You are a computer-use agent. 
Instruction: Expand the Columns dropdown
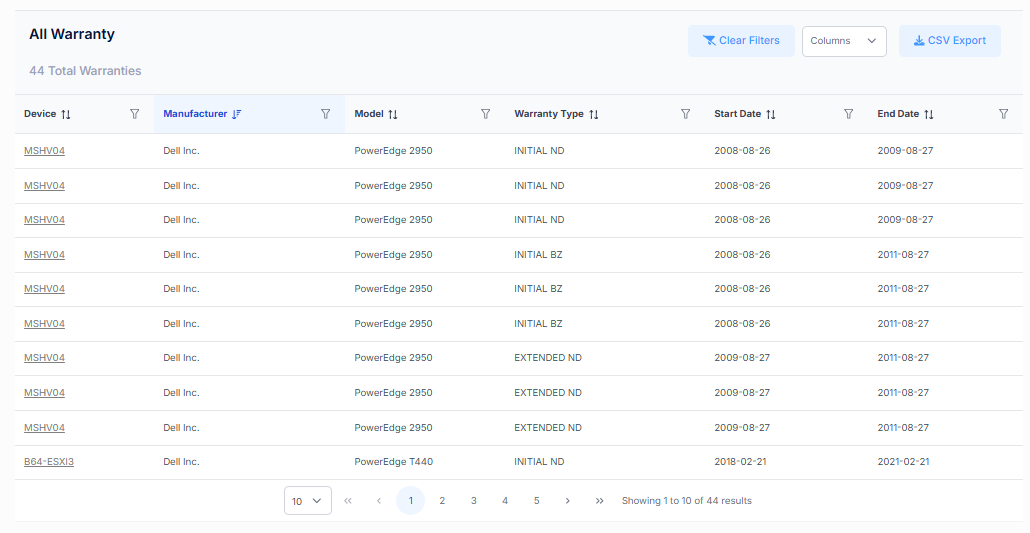point(844,41)
